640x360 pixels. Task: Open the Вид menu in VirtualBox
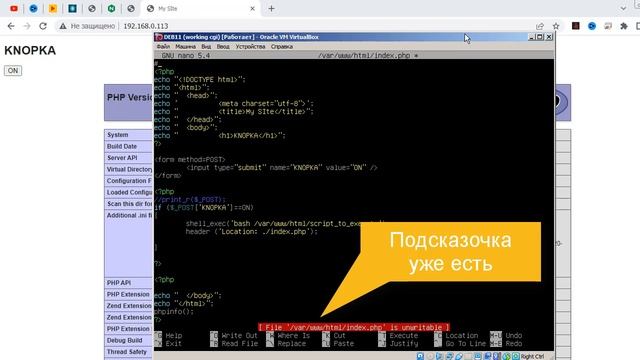click(206, 47)
